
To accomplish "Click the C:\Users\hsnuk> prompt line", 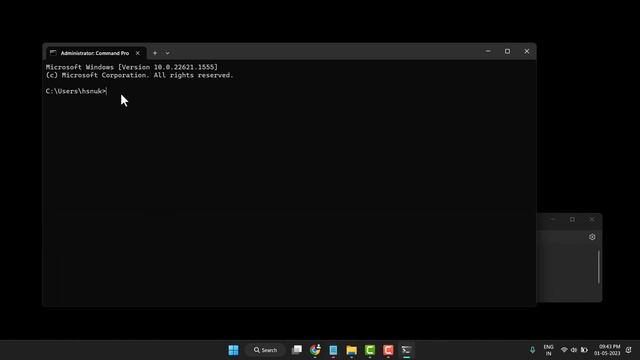I will coord(76,91).
